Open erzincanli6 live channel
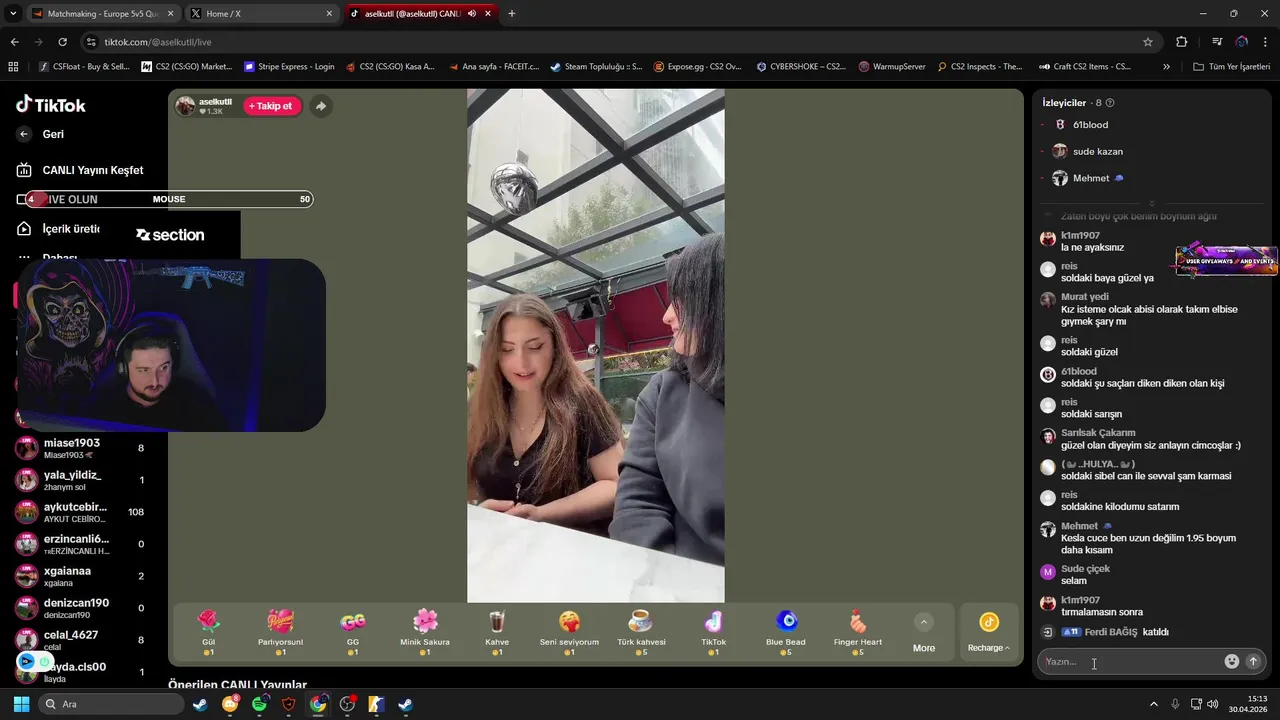The height and width of the screenshot is (720, 1280). (80, 544)
